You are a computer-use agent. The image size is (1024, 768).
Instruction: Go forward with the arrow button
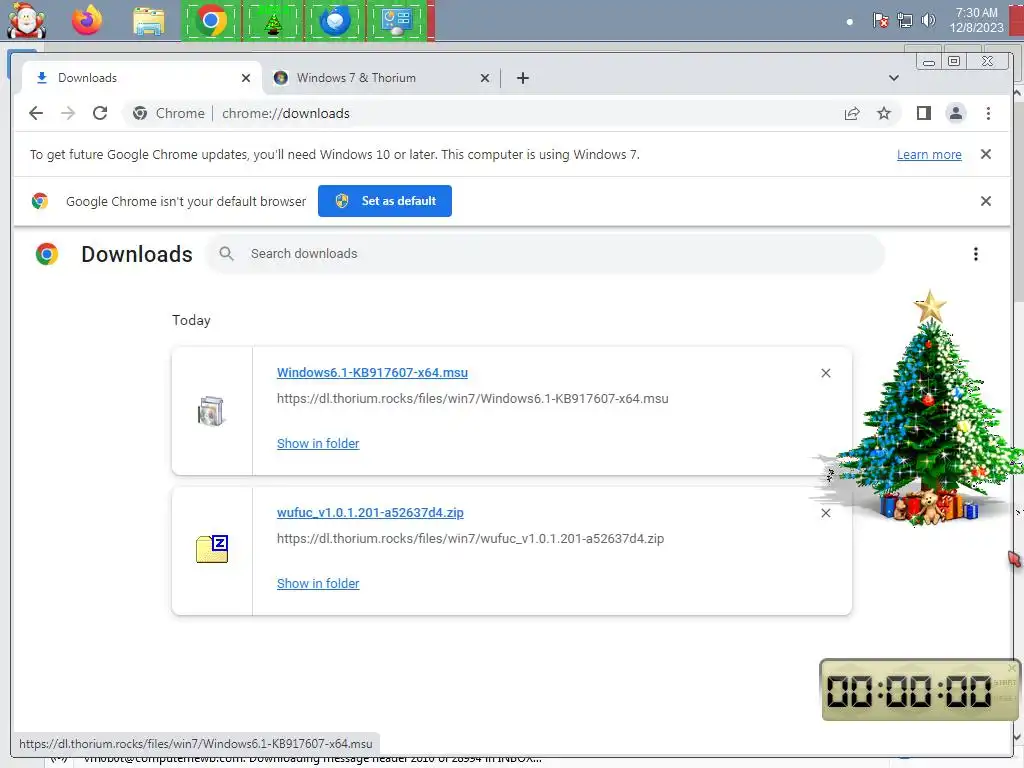coord(68,113)
